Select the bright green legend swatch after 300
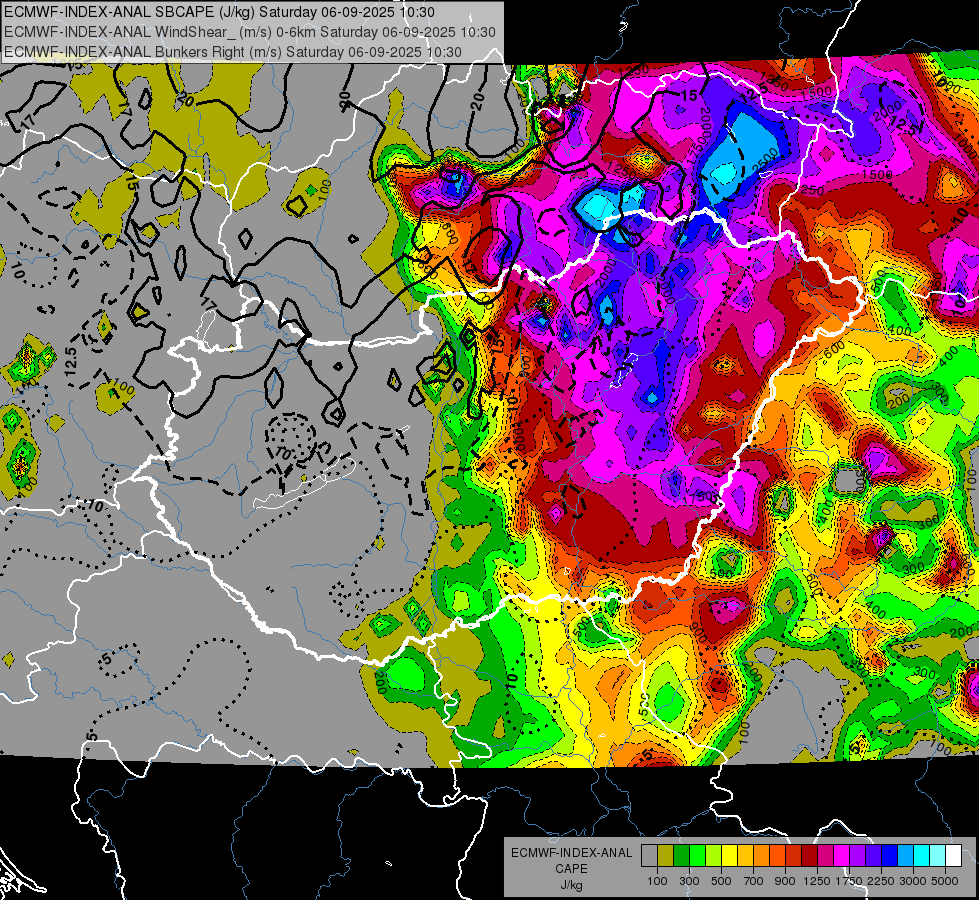This screenshot has width=979, height=900. 697,856
